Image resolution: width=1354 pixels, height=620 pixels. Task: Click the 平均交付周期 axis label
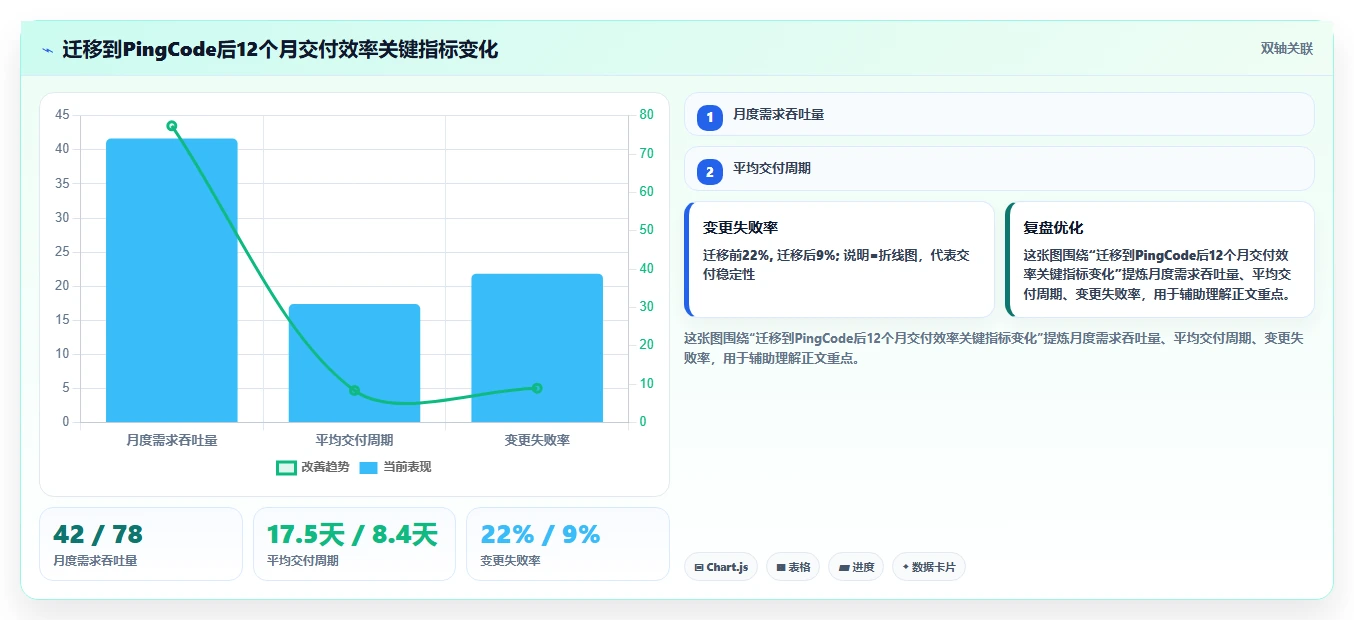pyautogui.click(x=354, y=440)
